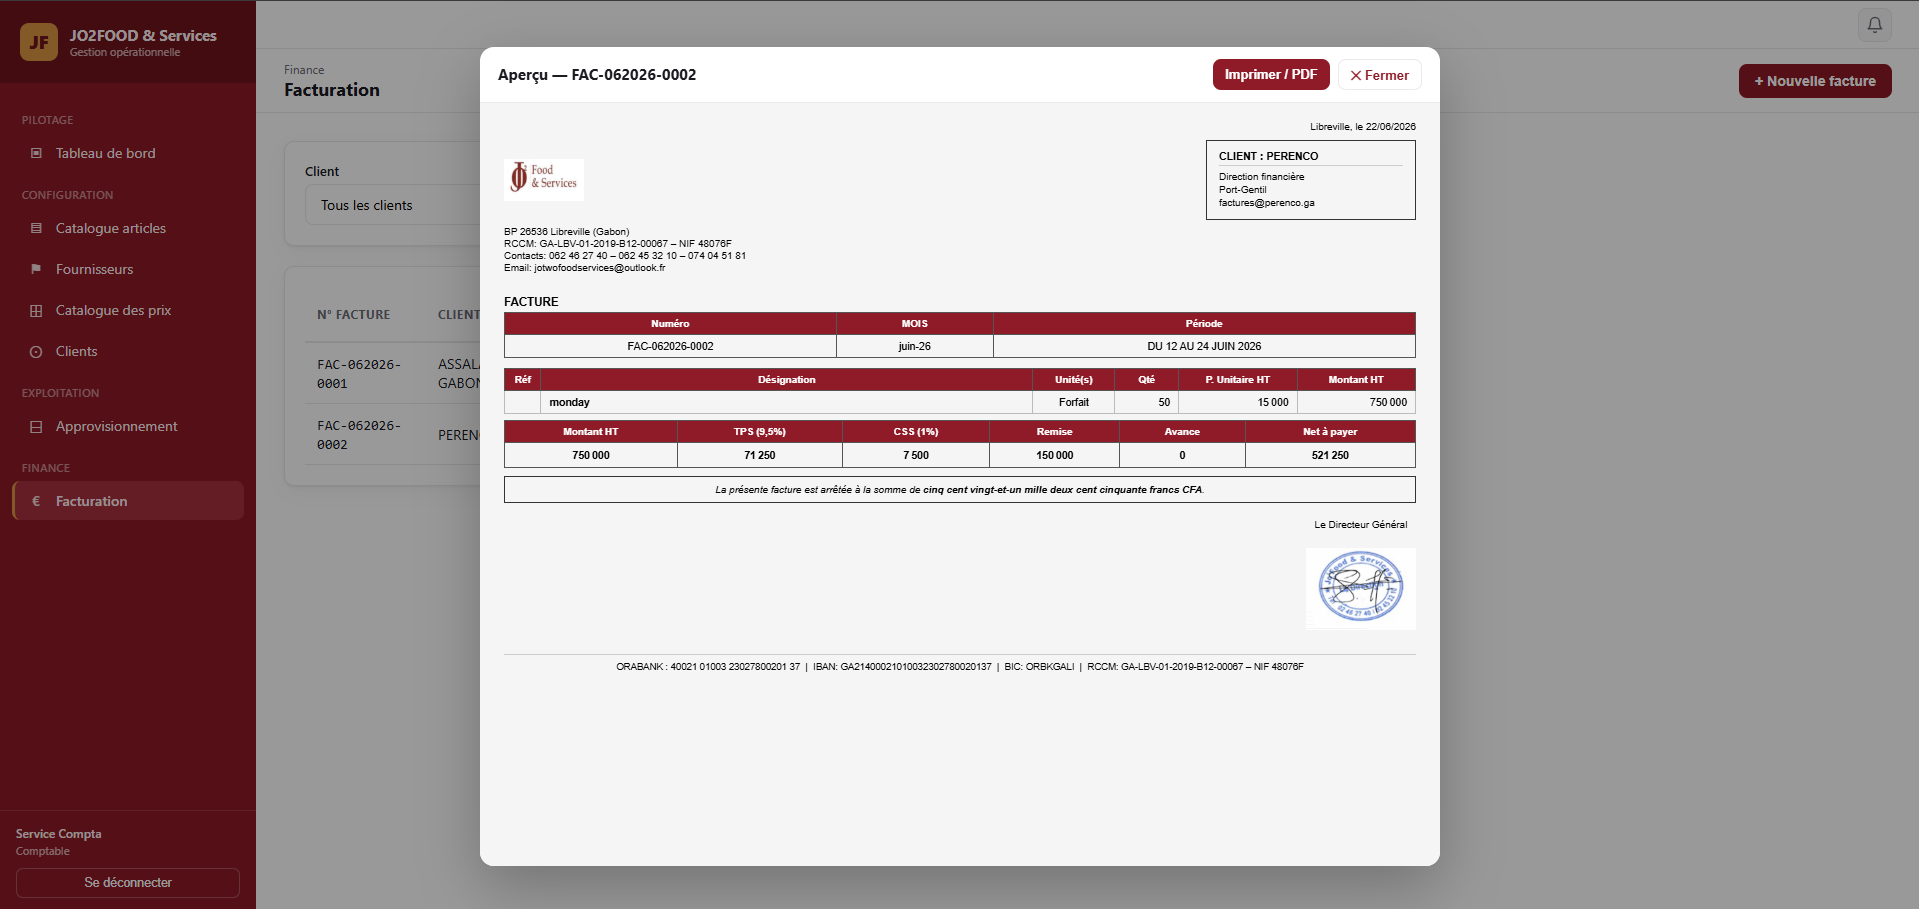Click the Catalogue articles list icon

[36, 228]
